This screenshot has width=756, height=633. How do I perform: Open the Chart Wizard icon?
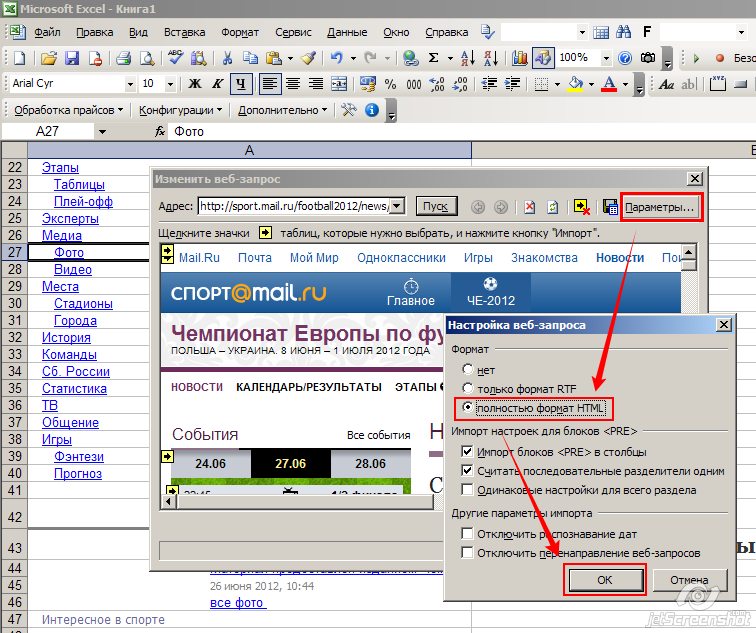519,58
